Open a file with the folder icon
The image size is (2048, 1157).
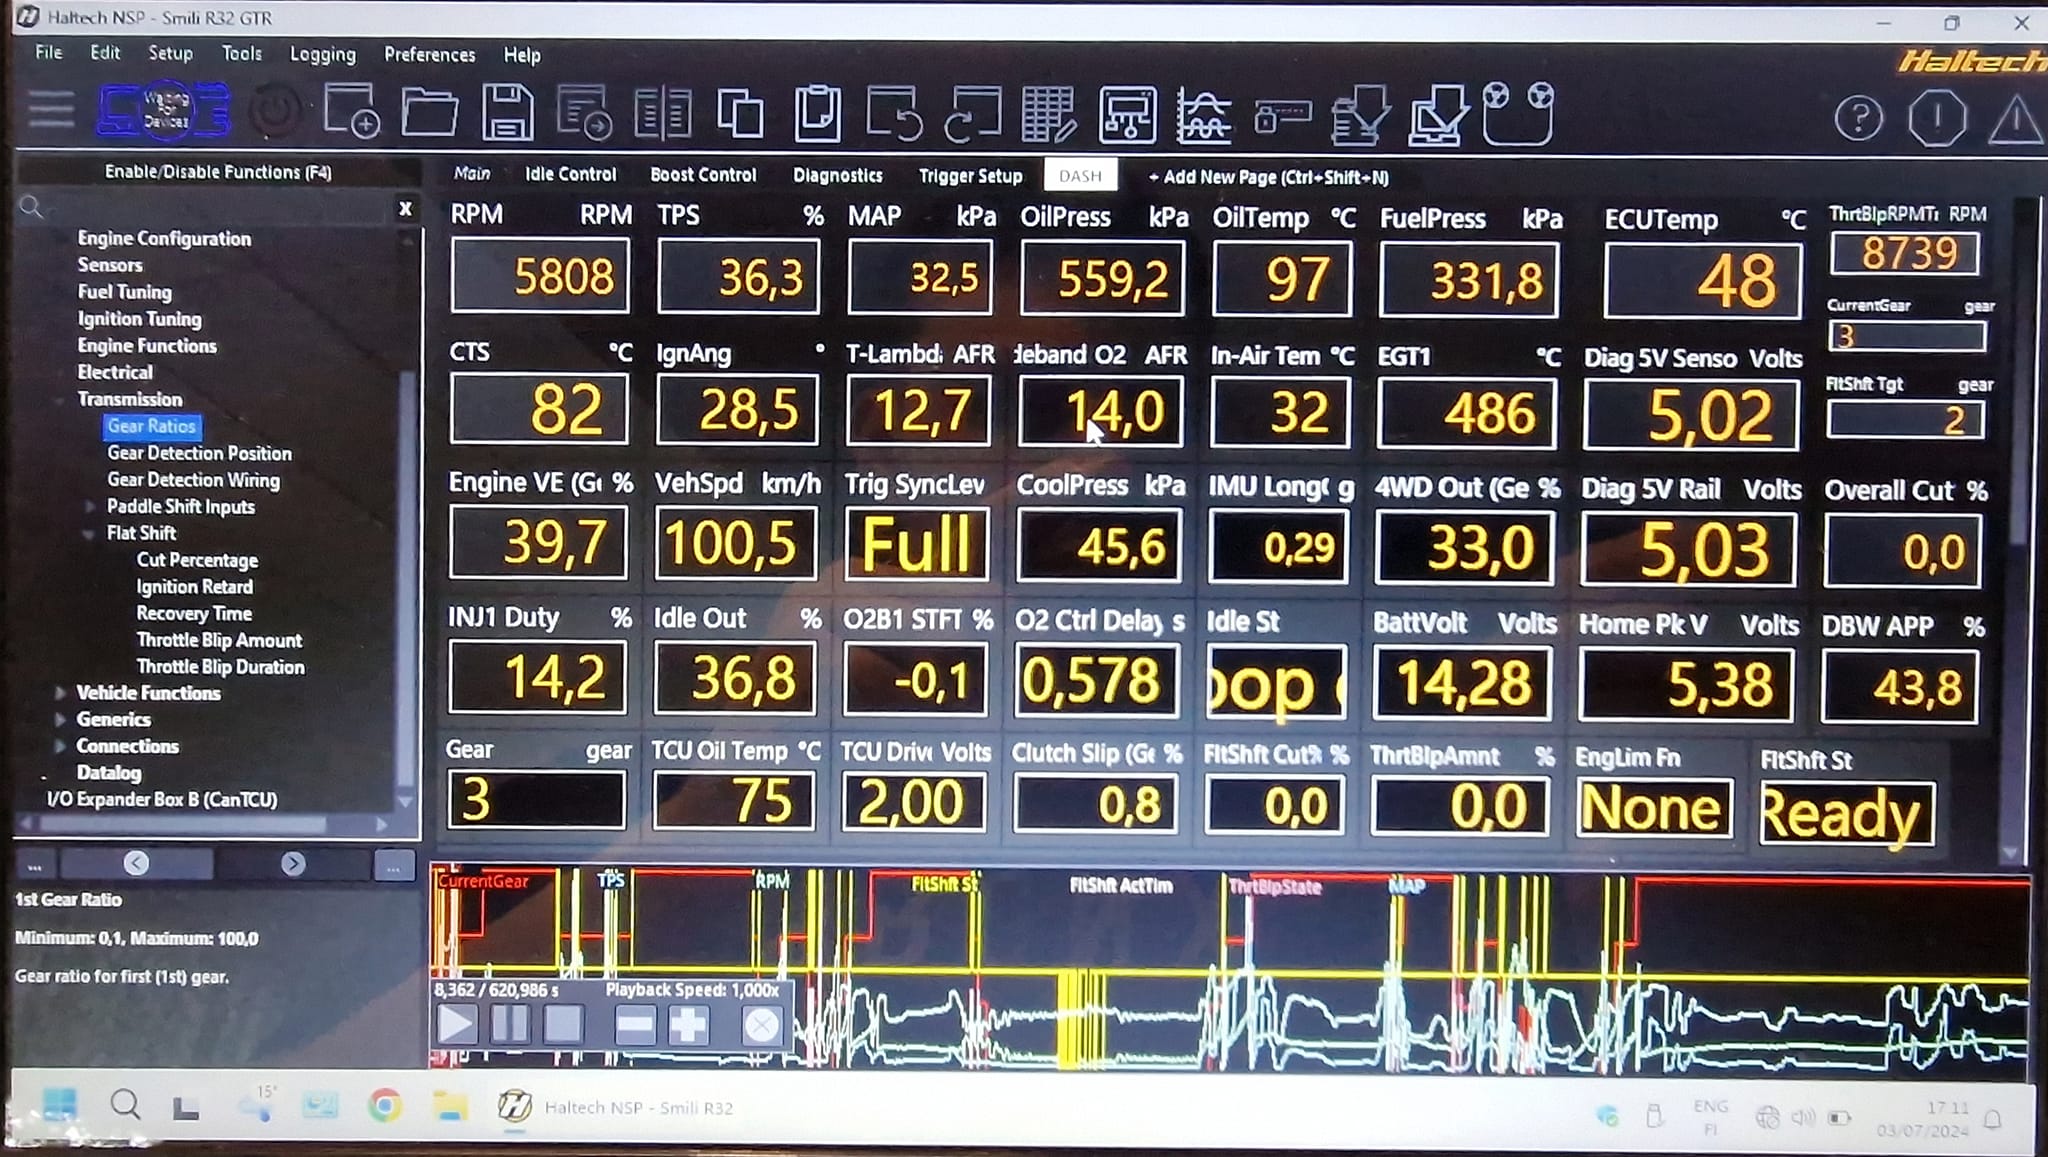[429, 111]
